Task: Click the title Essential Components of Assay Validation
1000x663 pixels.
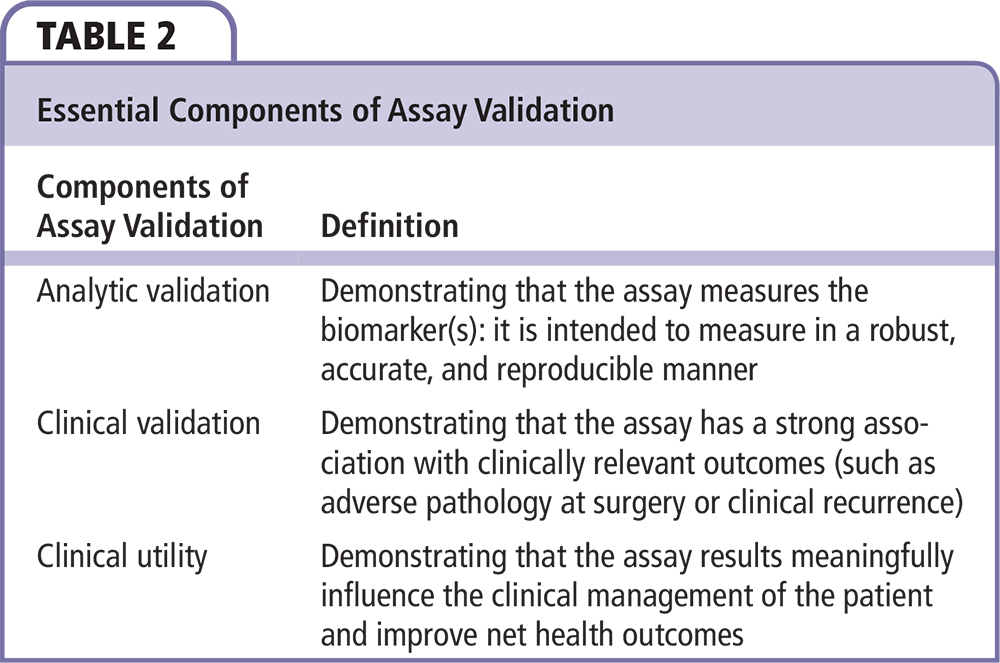Action: click(x=325, y=110)
